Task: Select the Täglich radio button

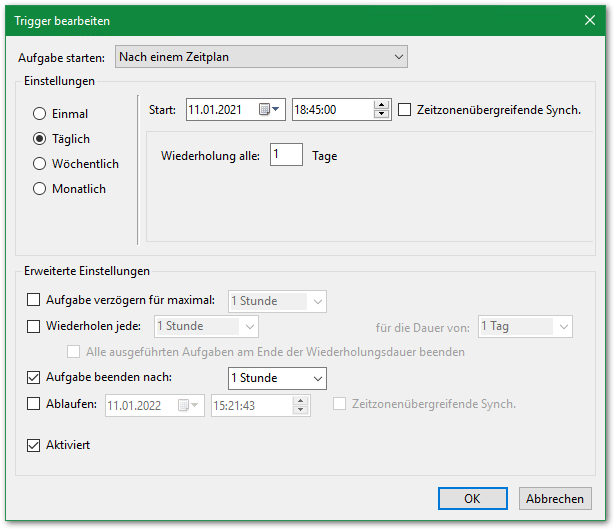Action: [x=40, y=139]
